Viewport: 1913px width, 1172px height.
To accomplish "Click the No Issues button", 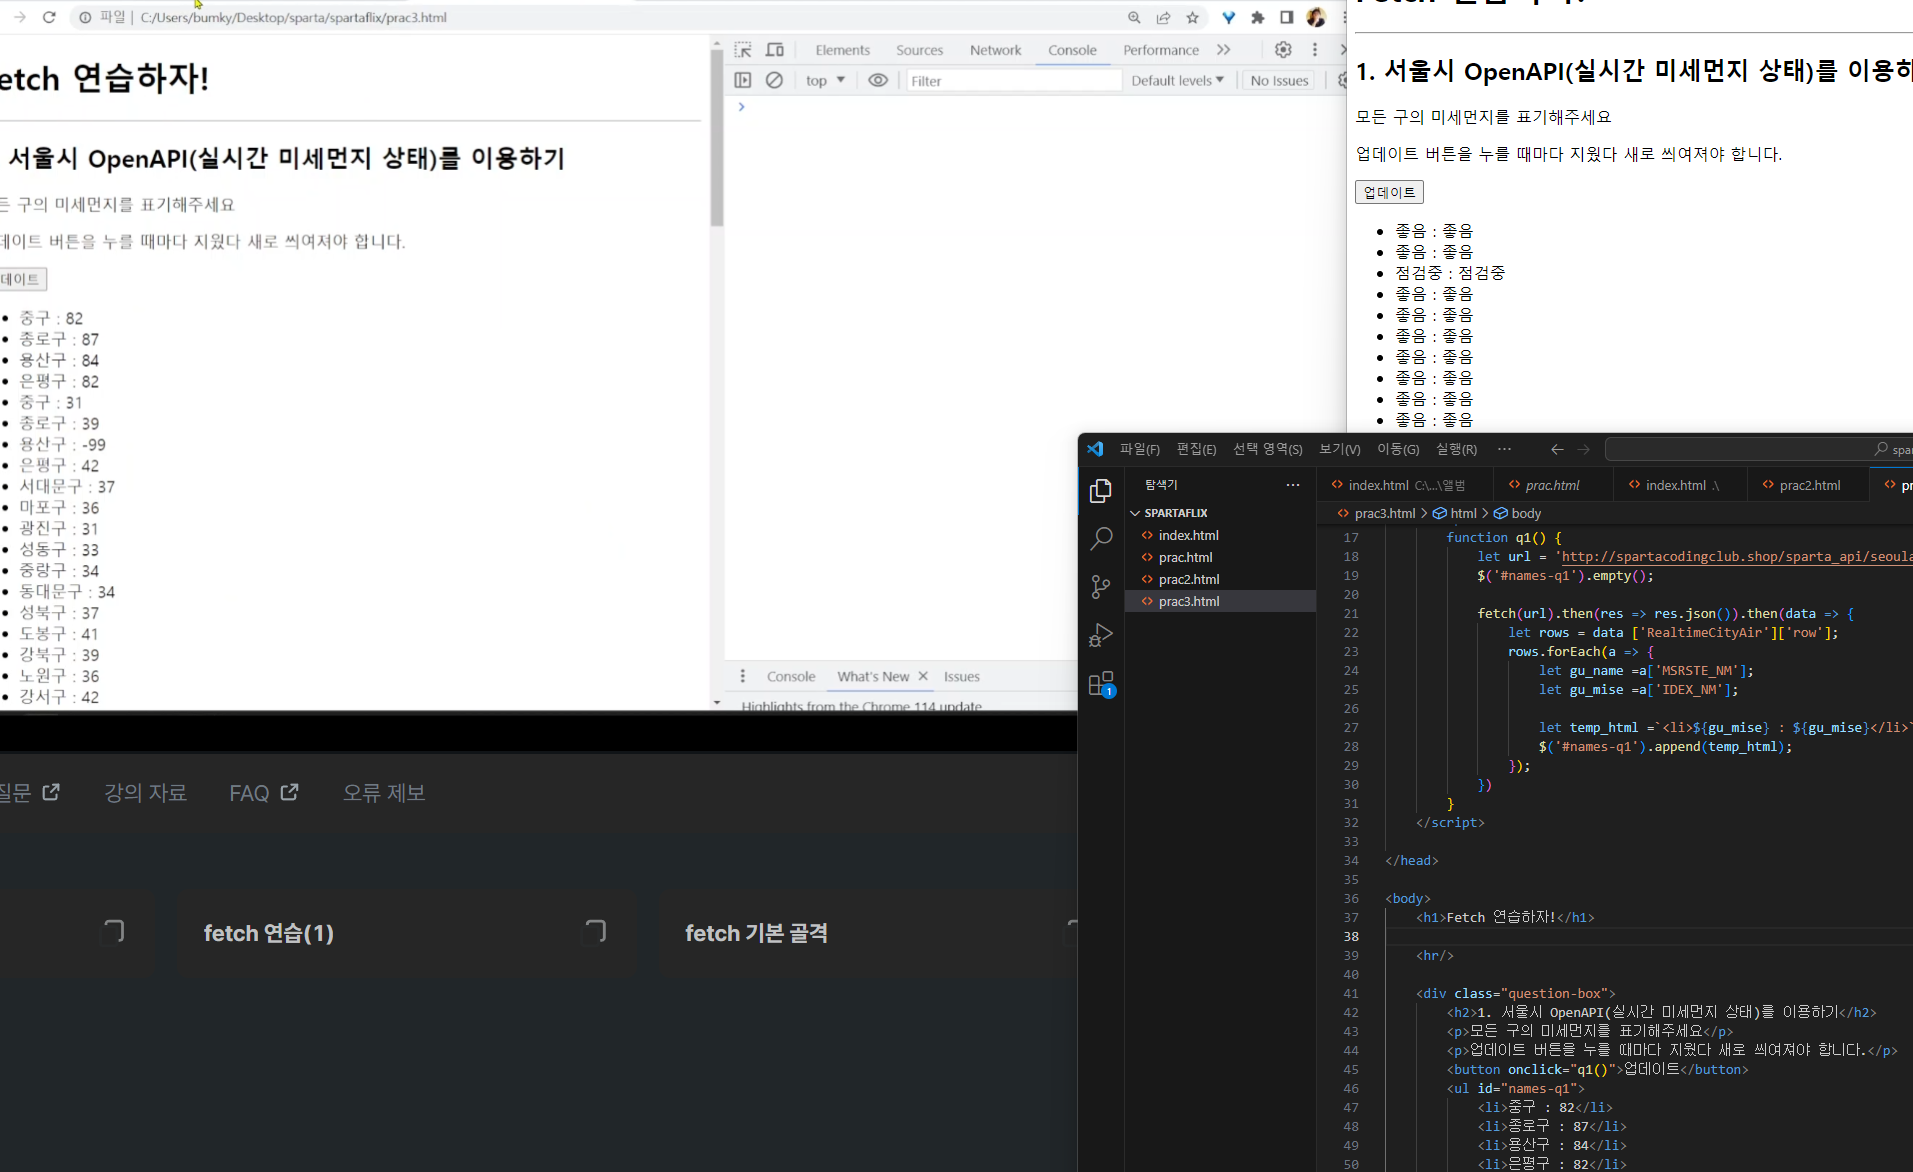I will [1279, 80].
